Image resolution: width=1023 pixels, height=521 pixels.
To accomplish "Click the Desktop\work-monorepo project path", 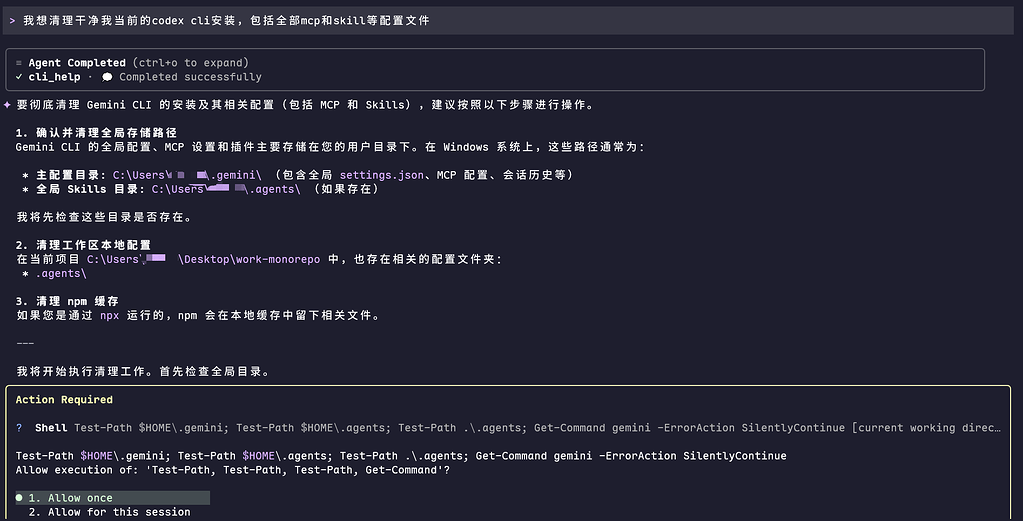I will click(204, 260).
